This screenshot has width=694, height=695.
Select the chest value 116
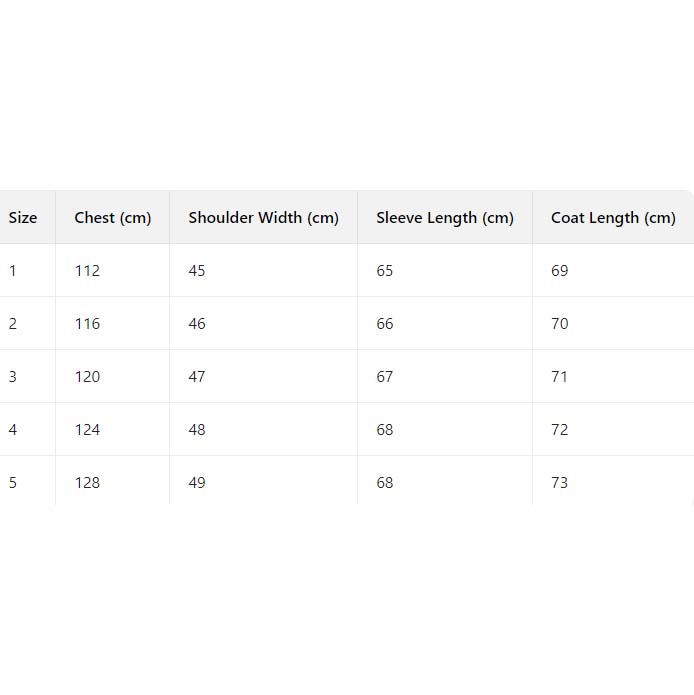tap(87, 324)
